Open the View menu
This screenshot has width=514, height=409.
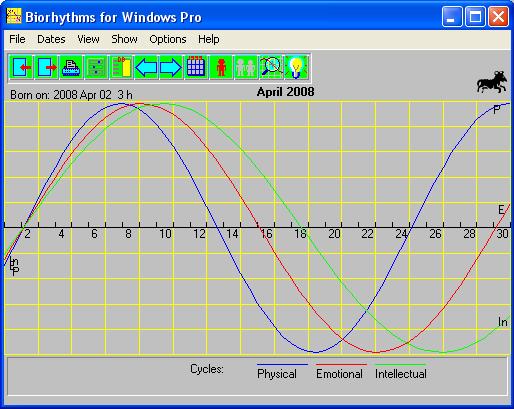pos(88,39)
